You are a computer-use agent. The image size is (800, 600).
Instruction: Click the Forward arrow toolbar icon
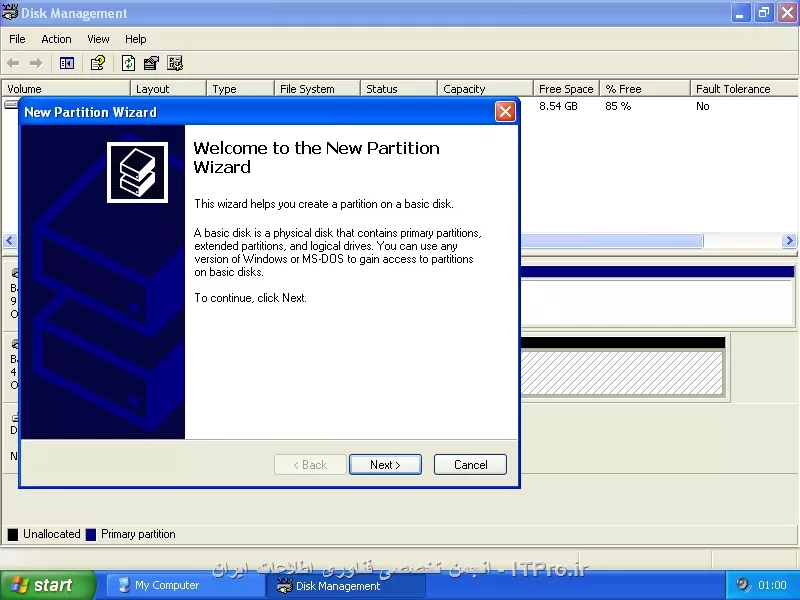pos(36,63)
